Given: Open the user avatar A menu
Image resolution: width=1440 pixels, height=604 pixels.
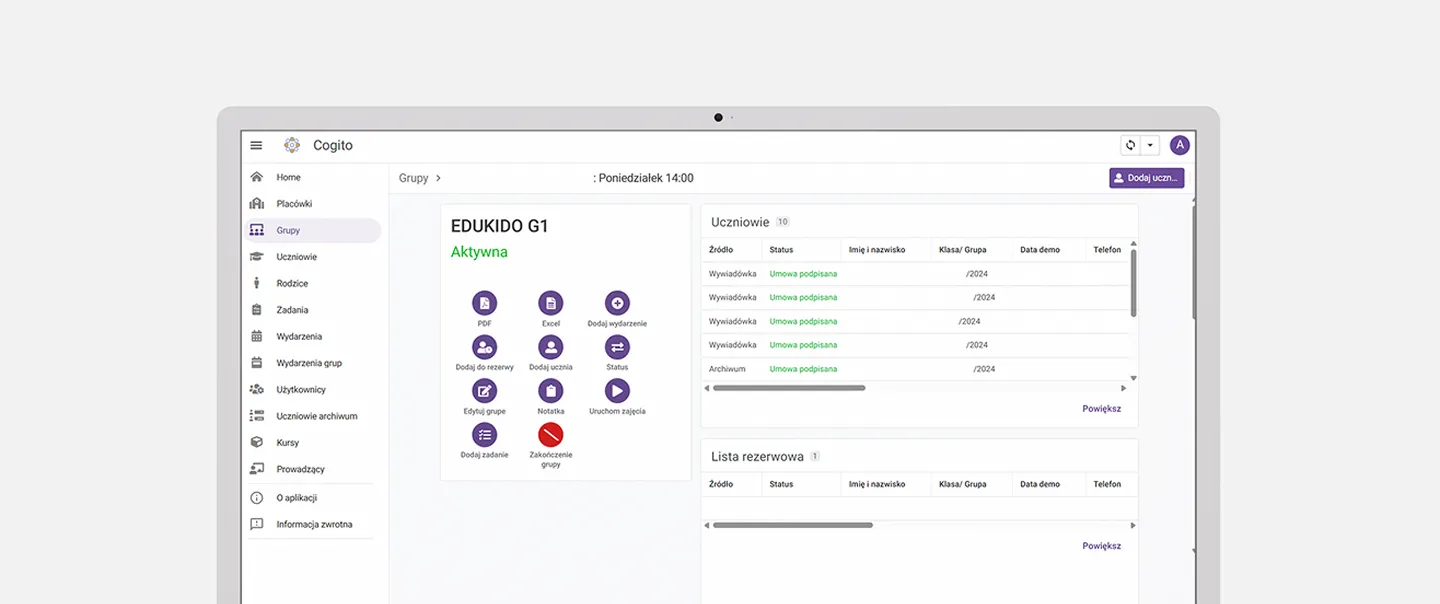Looking at the screenshot, I should pyautogui.click(x=1180, y=145).
